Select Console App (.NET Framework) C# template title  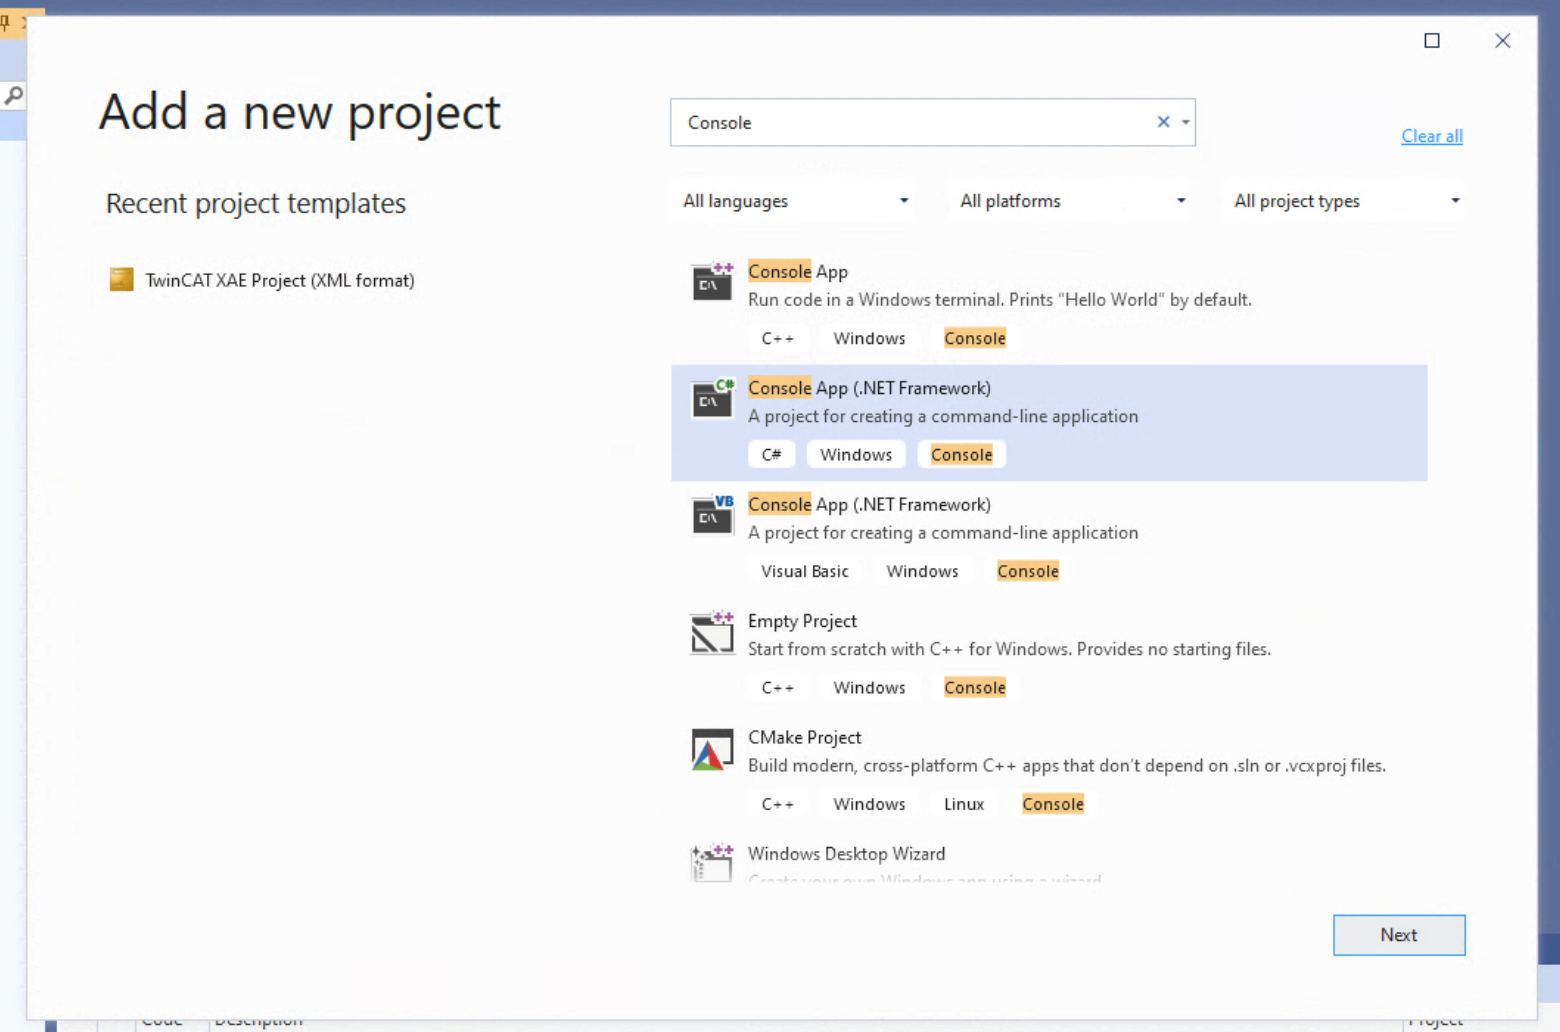point(869,388)
